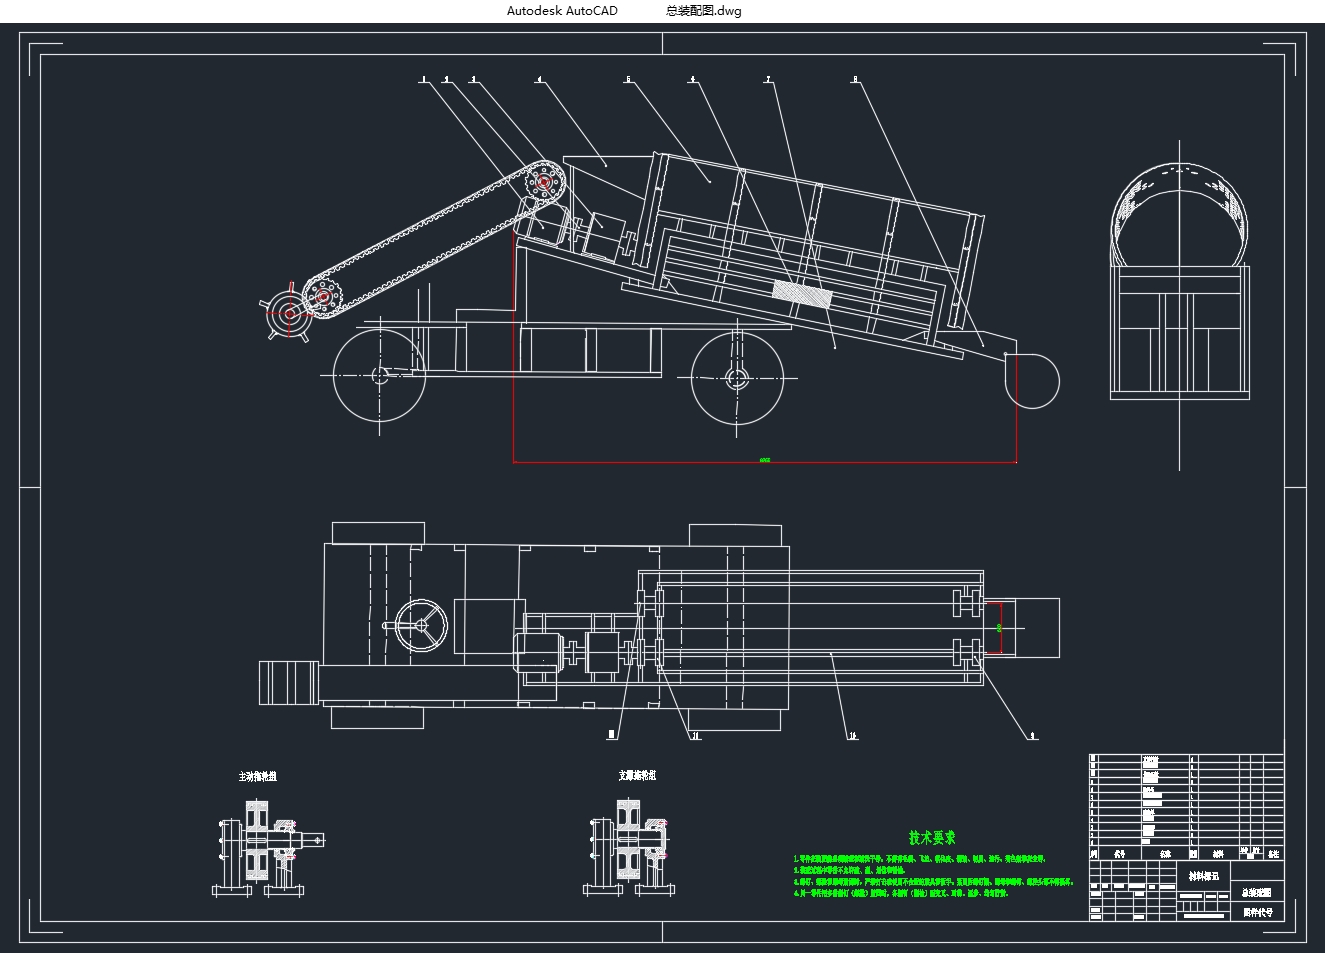Viewport: 1325px width, 953px height.
Task: Click the round fan housing at right end
Action: tap(1033, 381)
